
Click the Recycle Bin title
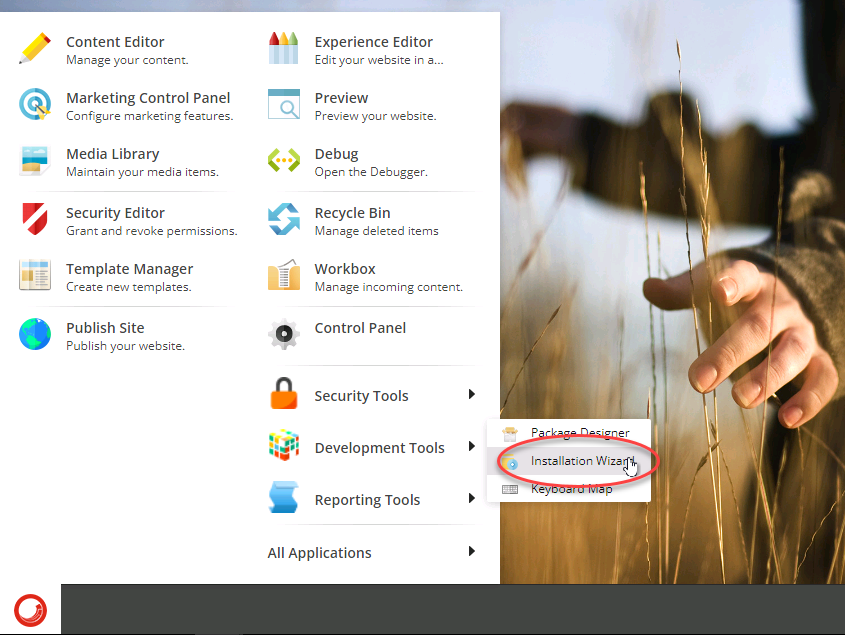[x=352, y=213]
